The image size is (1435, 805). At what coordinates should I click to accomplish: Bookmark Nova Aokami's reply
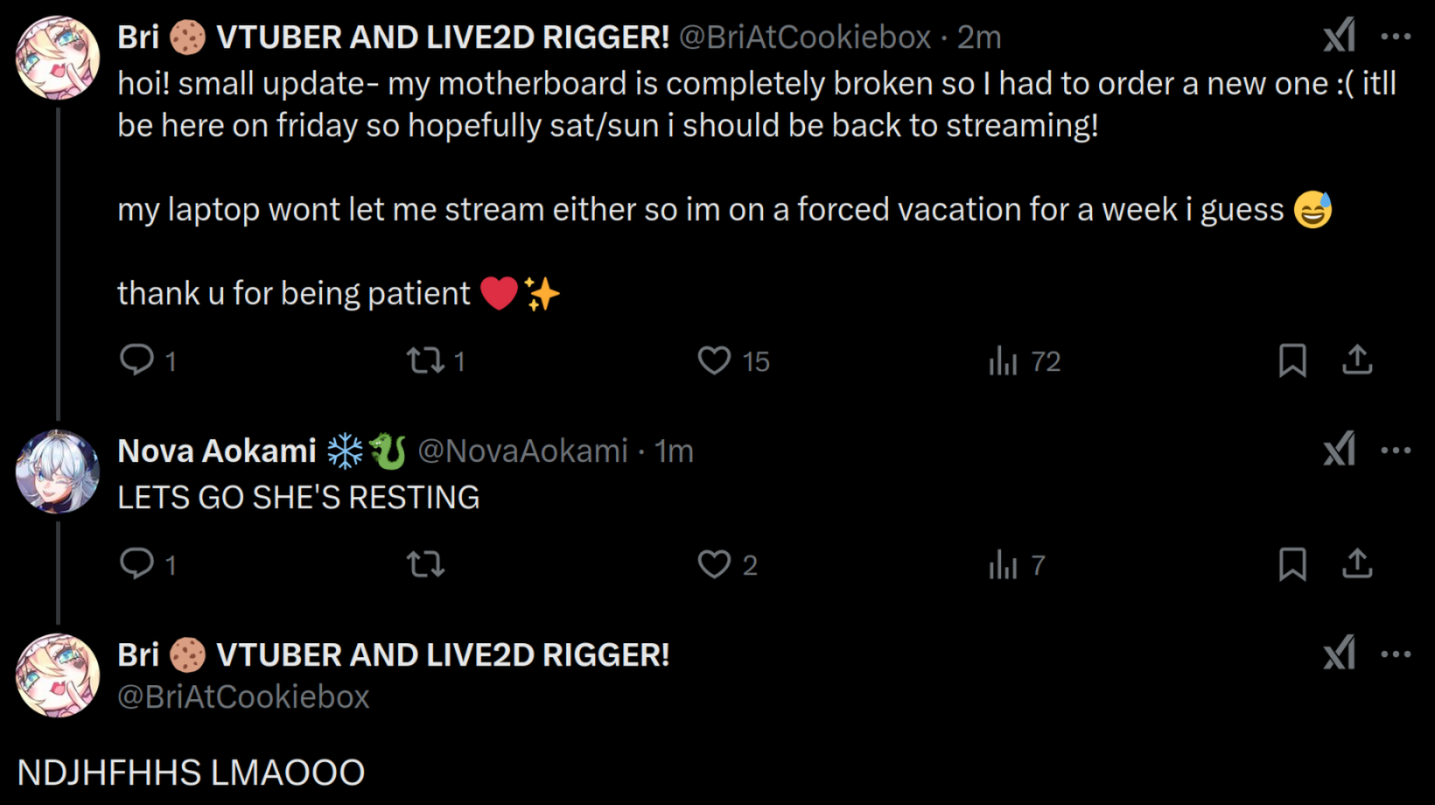click(x=1292, y=565)
